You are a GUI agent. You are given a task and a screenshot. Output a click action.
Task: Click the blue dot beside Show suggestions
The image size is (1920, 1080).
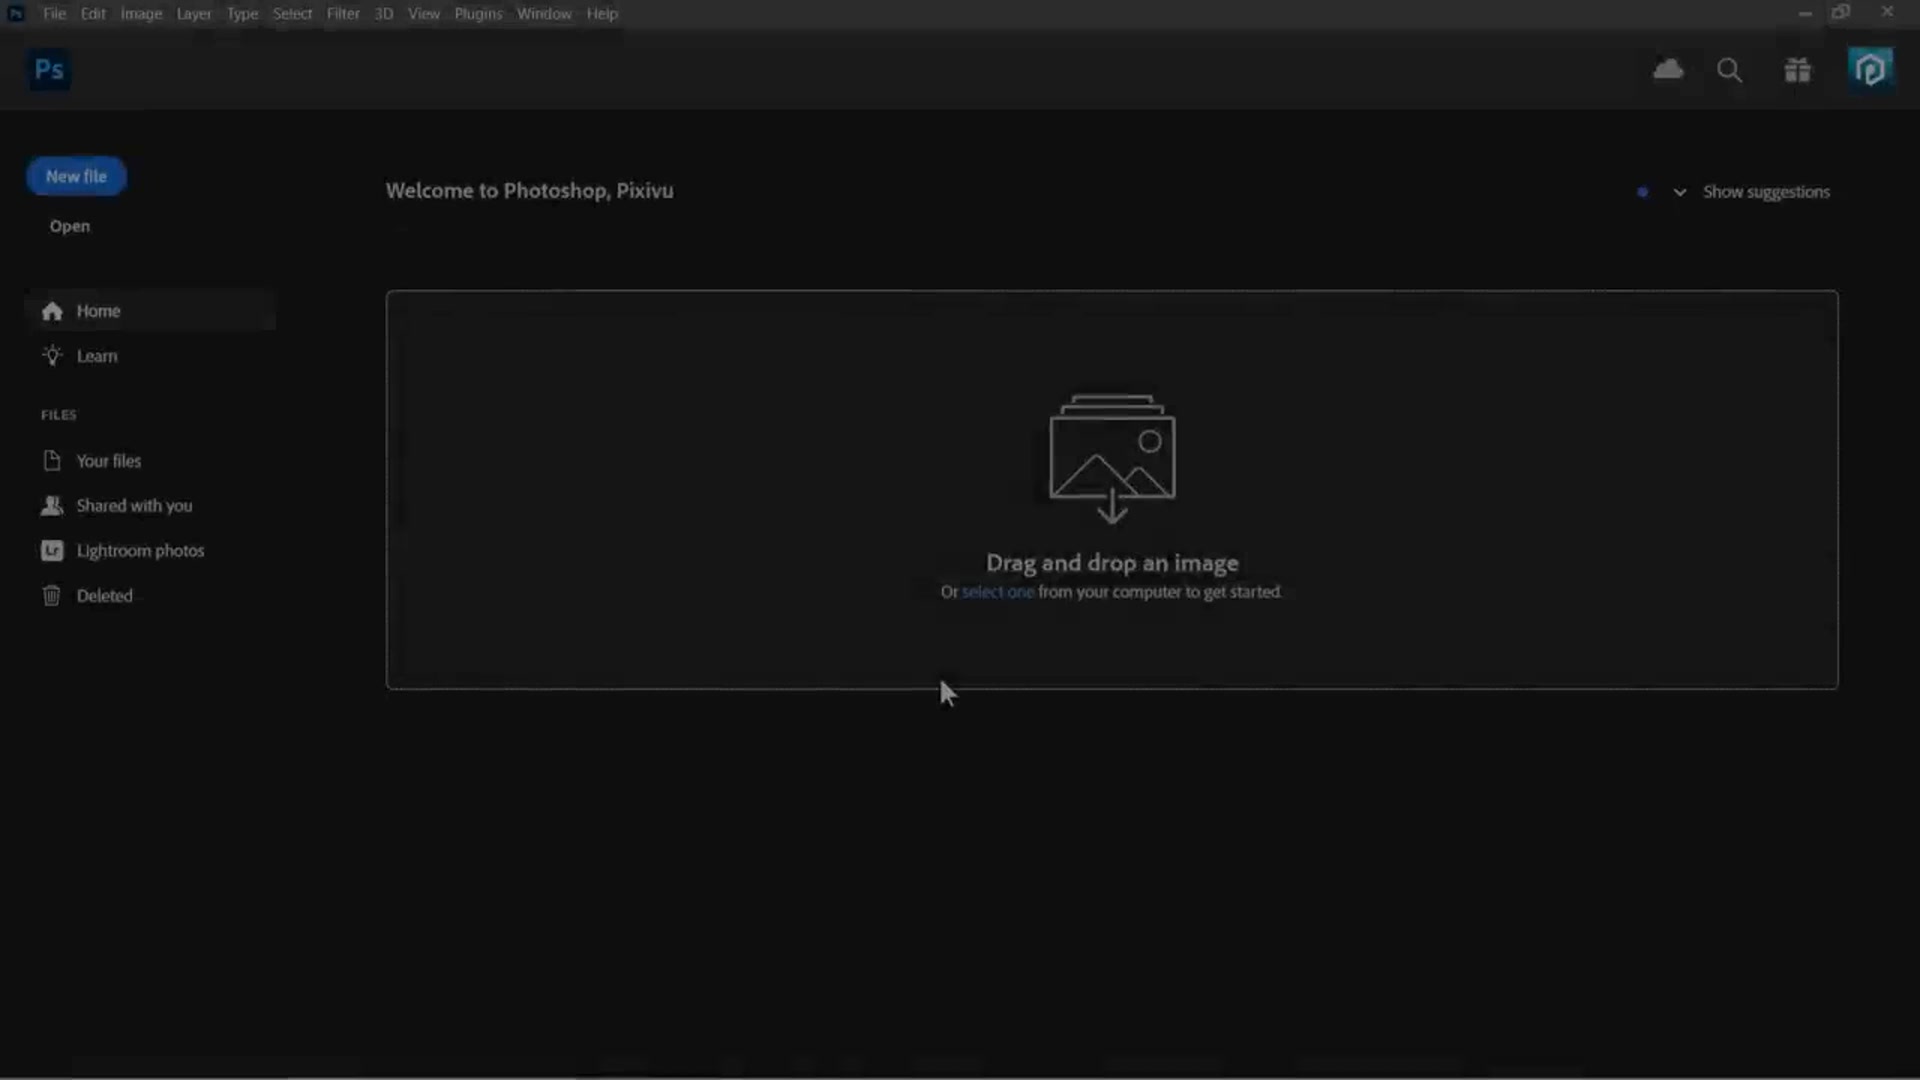point(1642,192)
